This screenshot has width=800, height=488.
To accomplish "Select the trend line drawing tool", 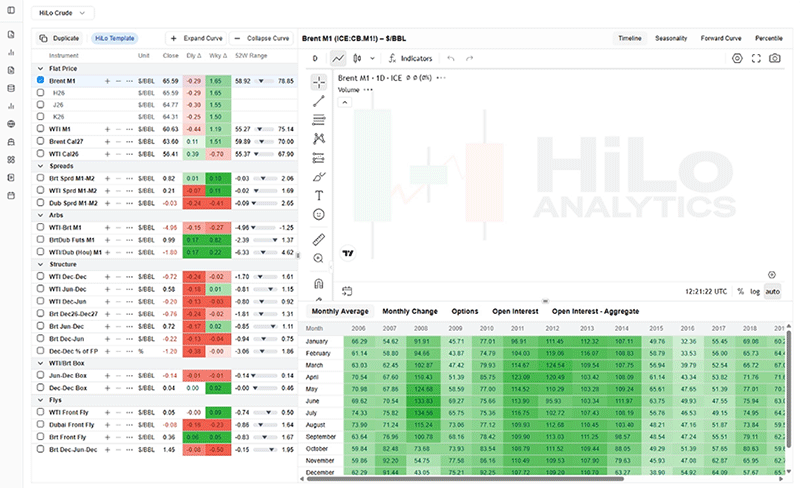I will point(319,101).
